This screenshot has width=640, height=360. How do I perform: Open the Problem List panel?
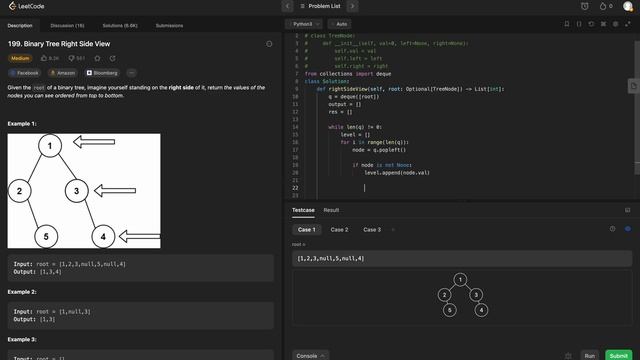(x=320, y=6)
